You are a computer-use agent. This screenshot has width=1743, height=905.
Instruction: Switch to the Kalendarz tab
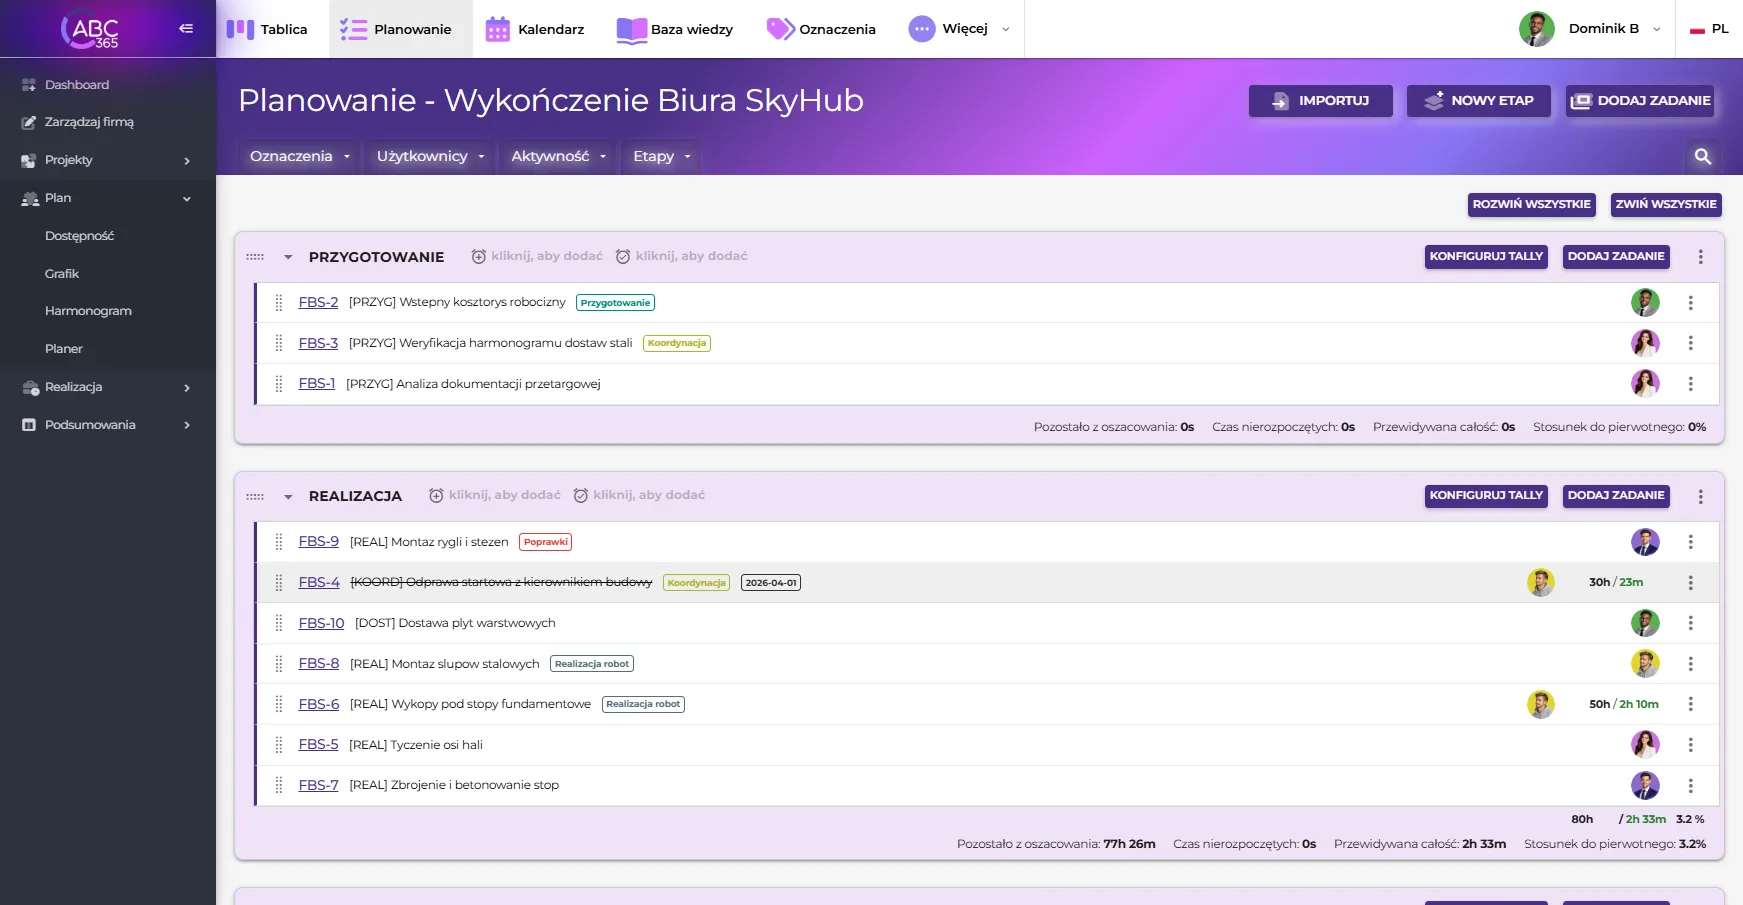534,29
